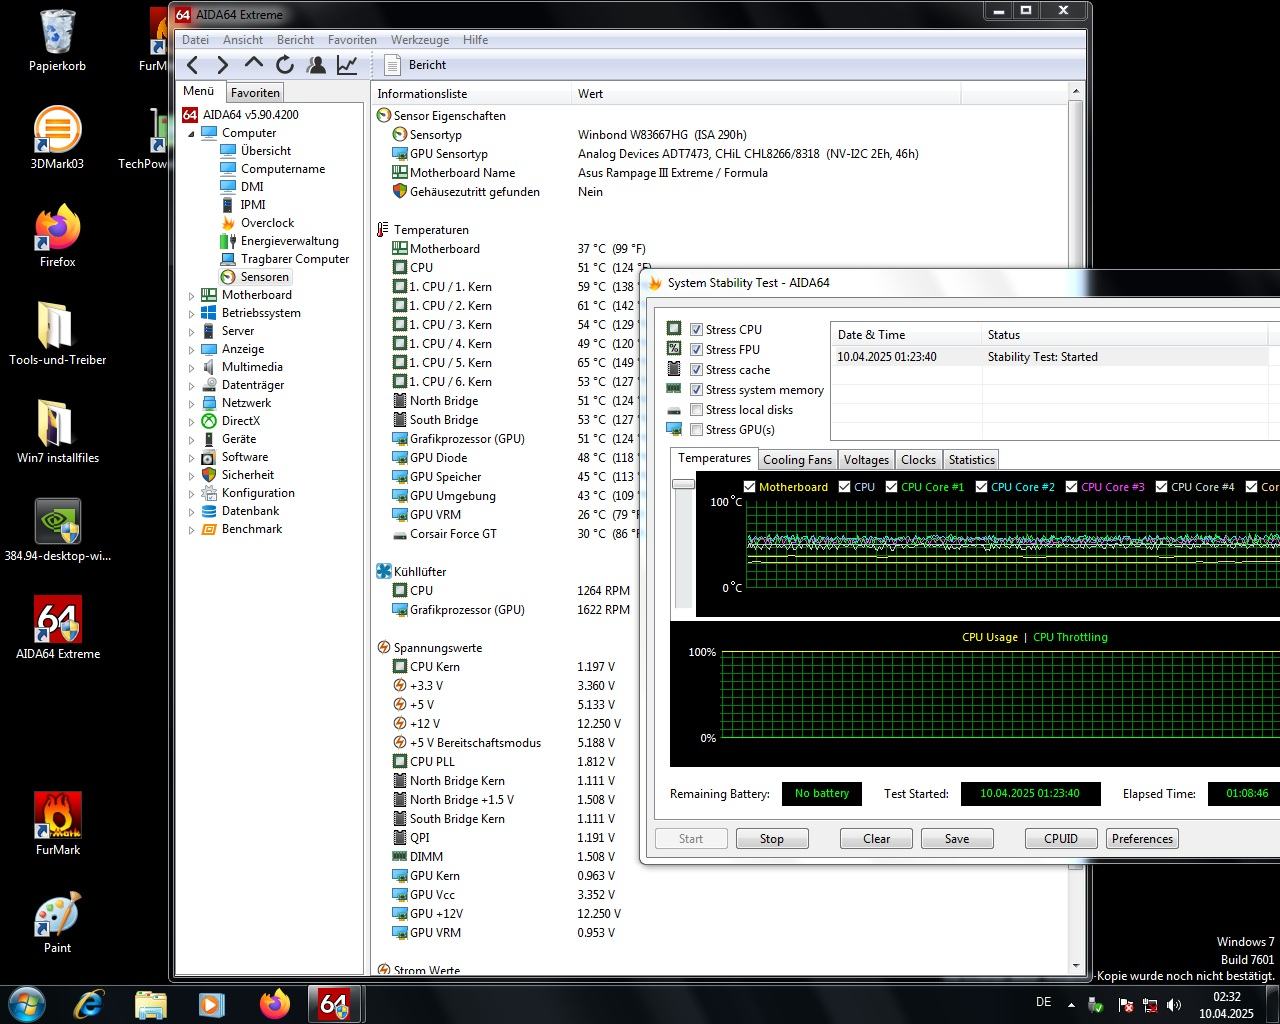Uncheck Stress CPU
Viewport: 1280px width, 1024px height.
click(697, 329)
